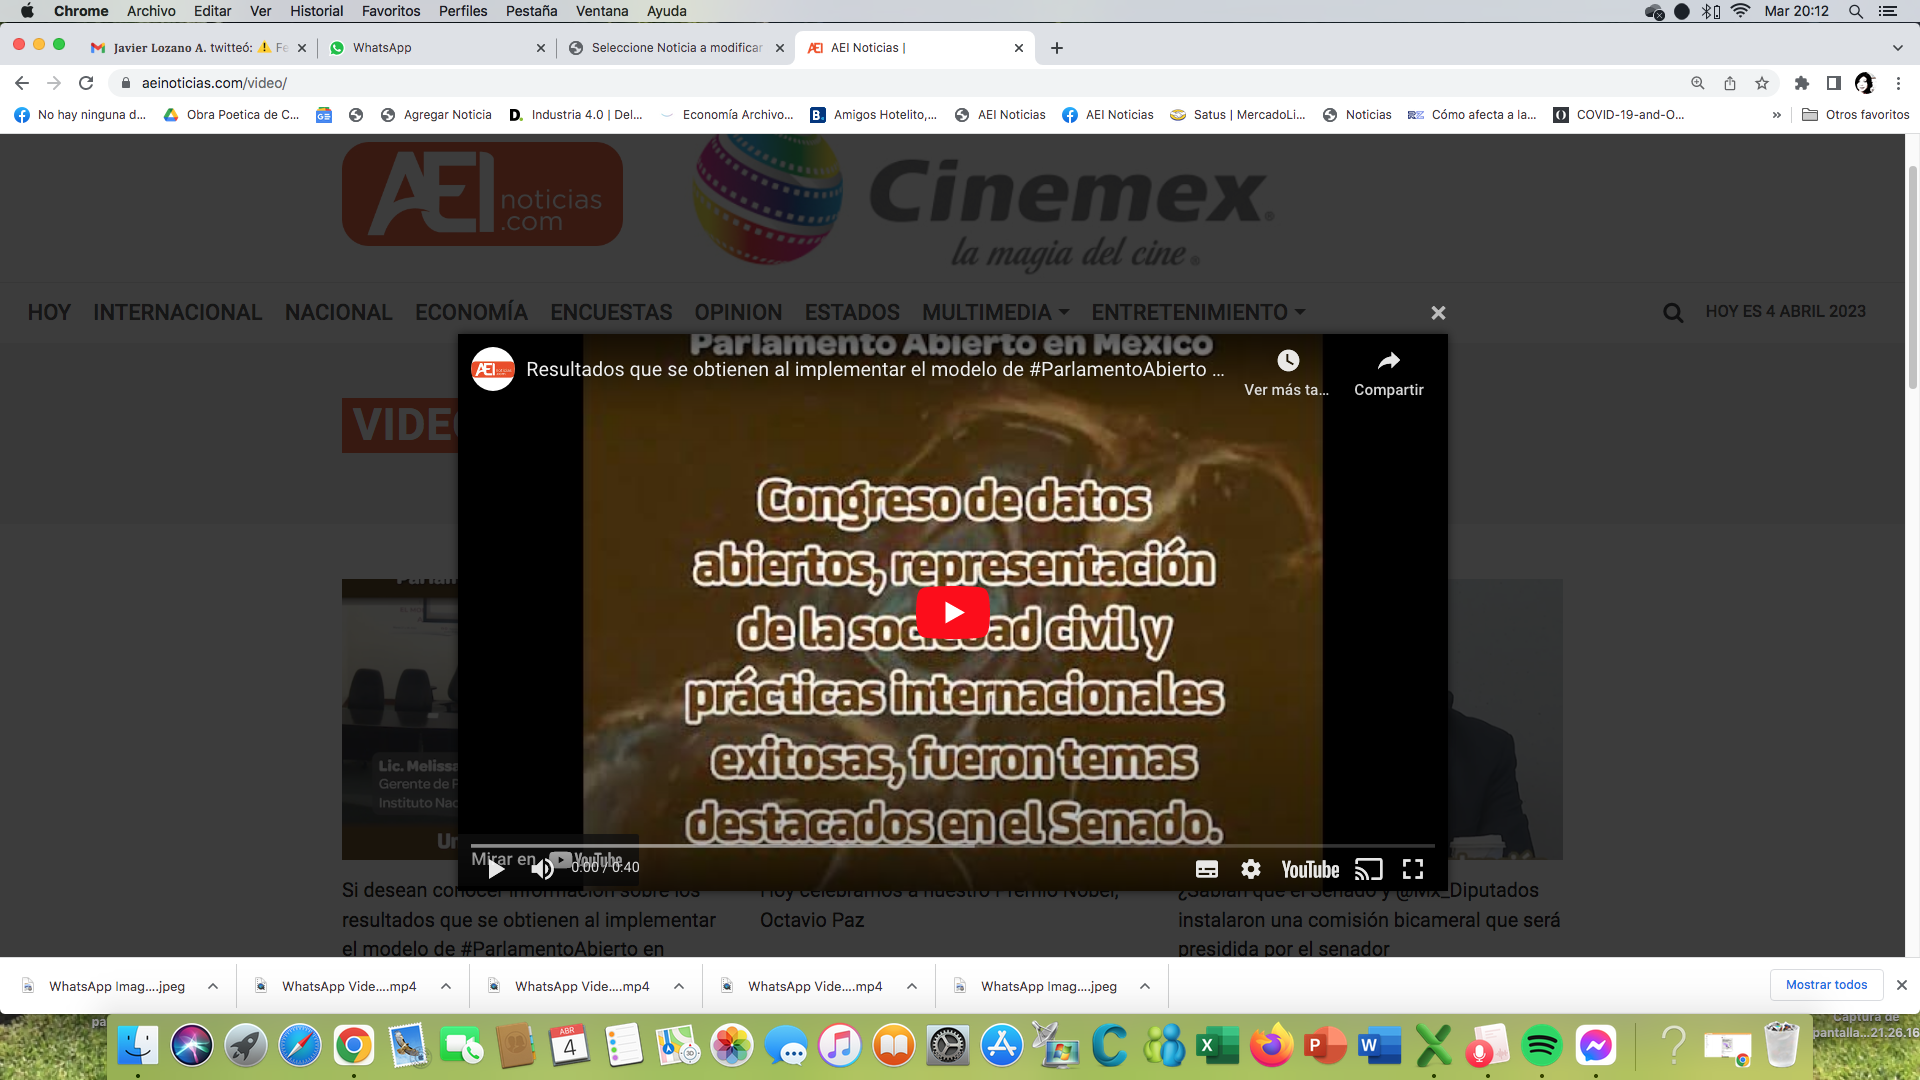Open Finder from the Dock
Screen dimensions: 1920x1080
pos(138,1046)
